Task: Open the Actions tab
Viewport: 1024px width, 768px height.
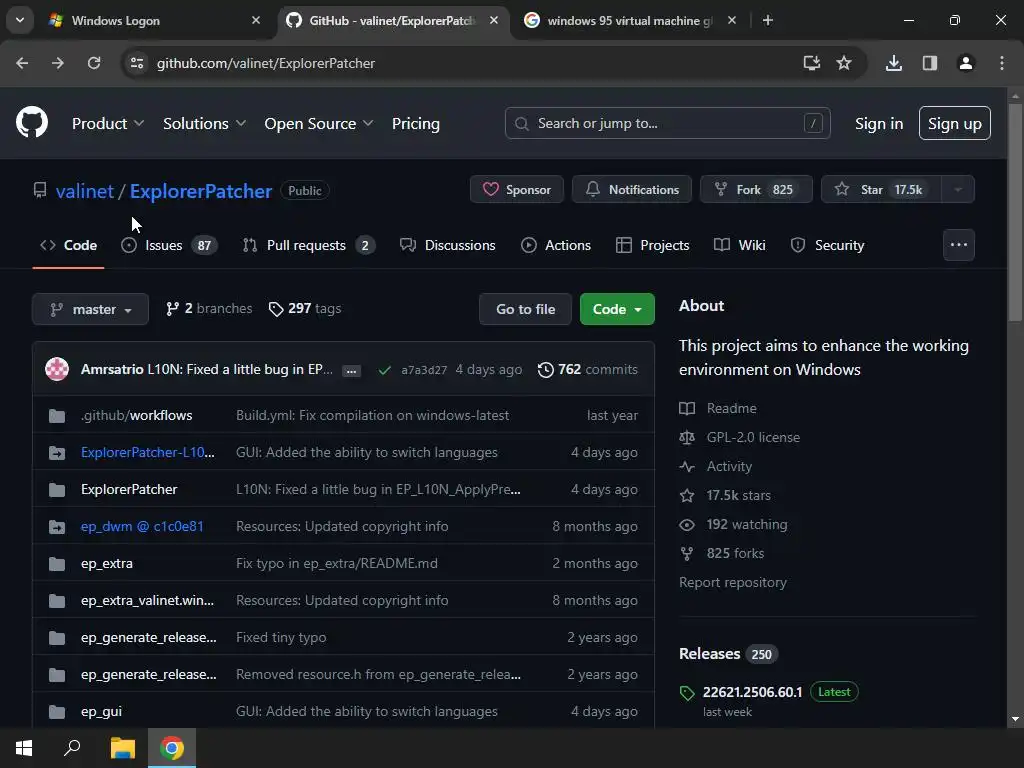Action: coord(556,246)
